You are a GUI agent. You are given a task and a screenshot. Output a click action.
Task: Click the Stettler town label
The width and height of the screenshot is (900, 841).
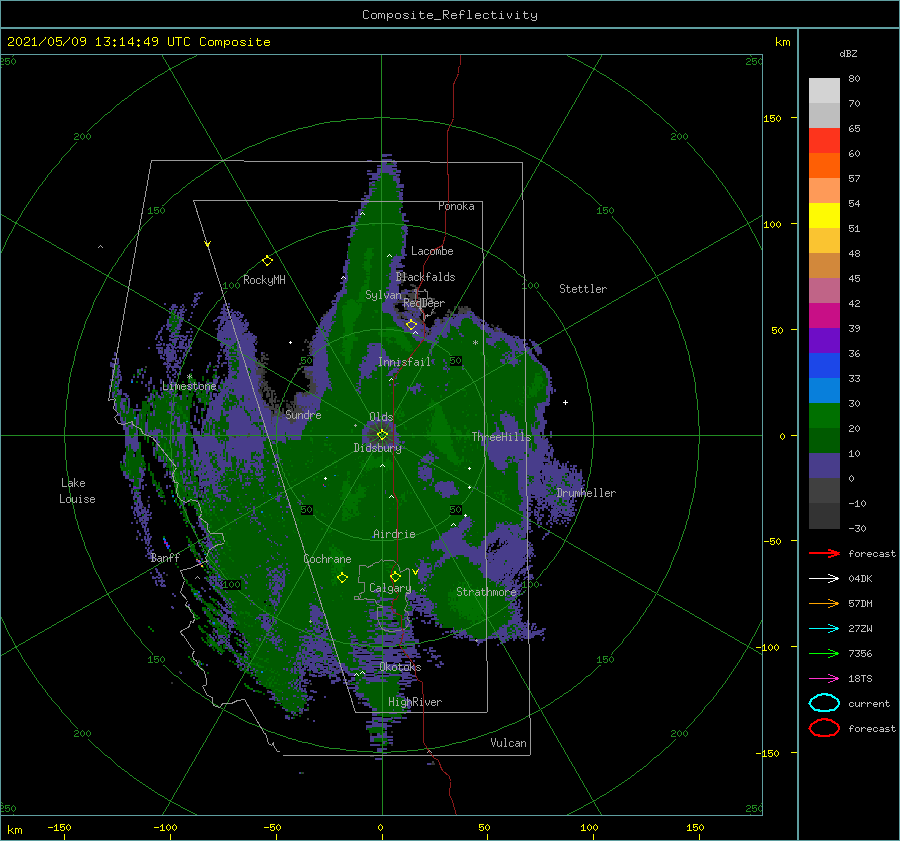coord(583,289)
